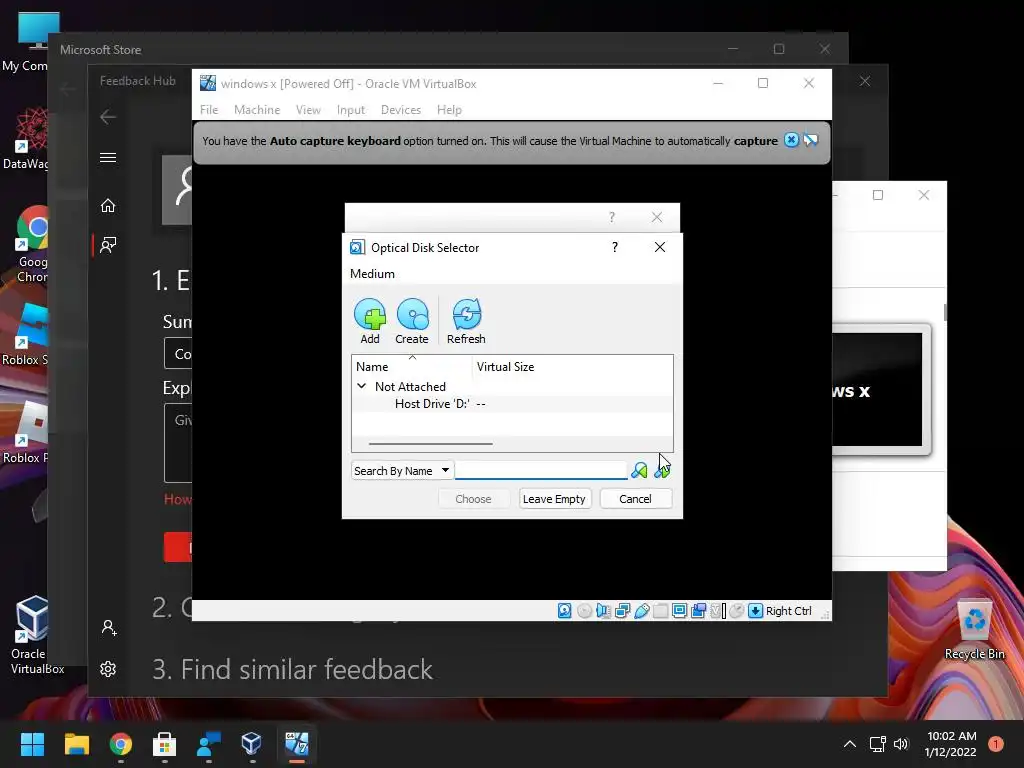This screenshot has width=1024, height=768.
Task: Click the volume icon in the system tray
Action: (901, 744)
